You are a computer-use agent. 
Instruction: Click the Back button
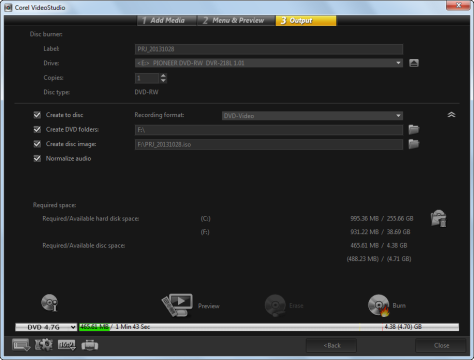(331, 346)
